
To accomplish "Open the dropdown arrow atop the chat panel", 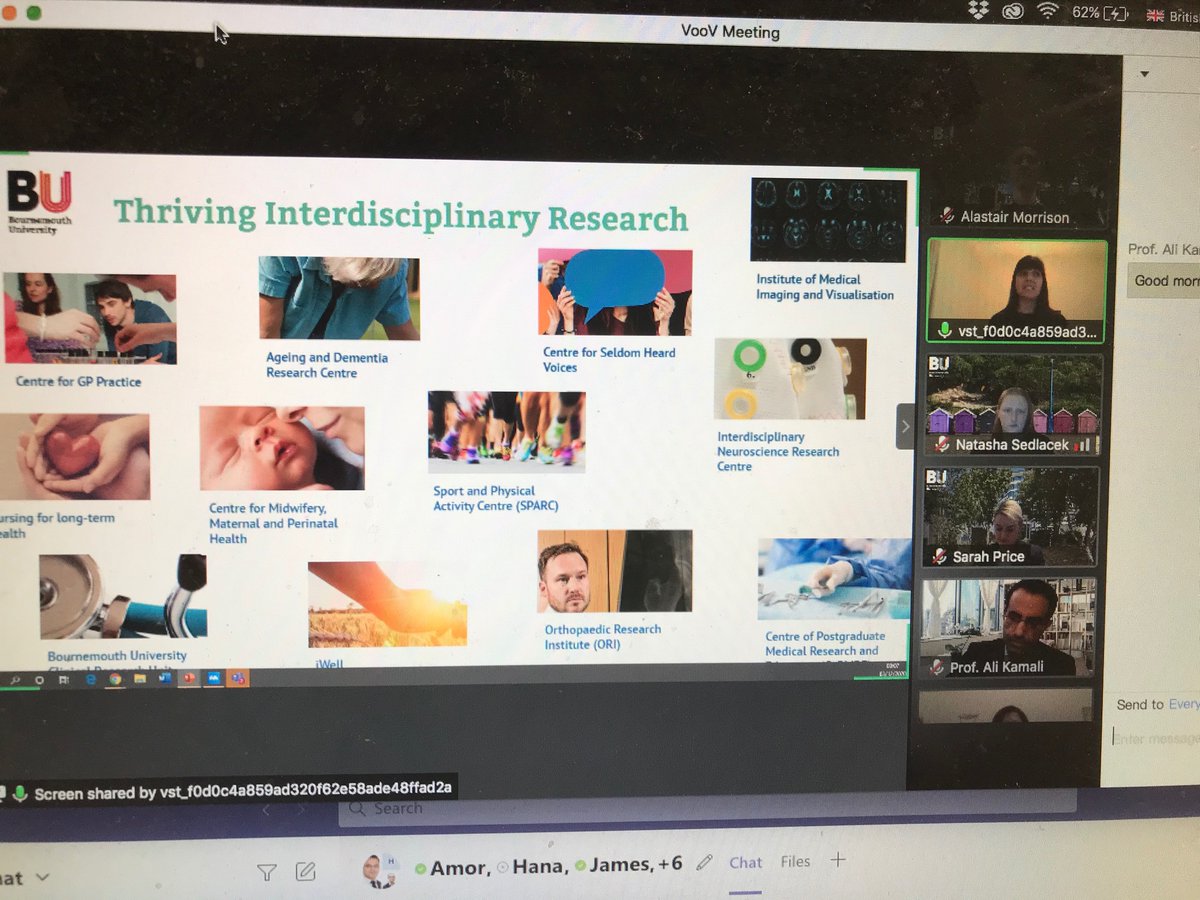I will [1145, 74].
